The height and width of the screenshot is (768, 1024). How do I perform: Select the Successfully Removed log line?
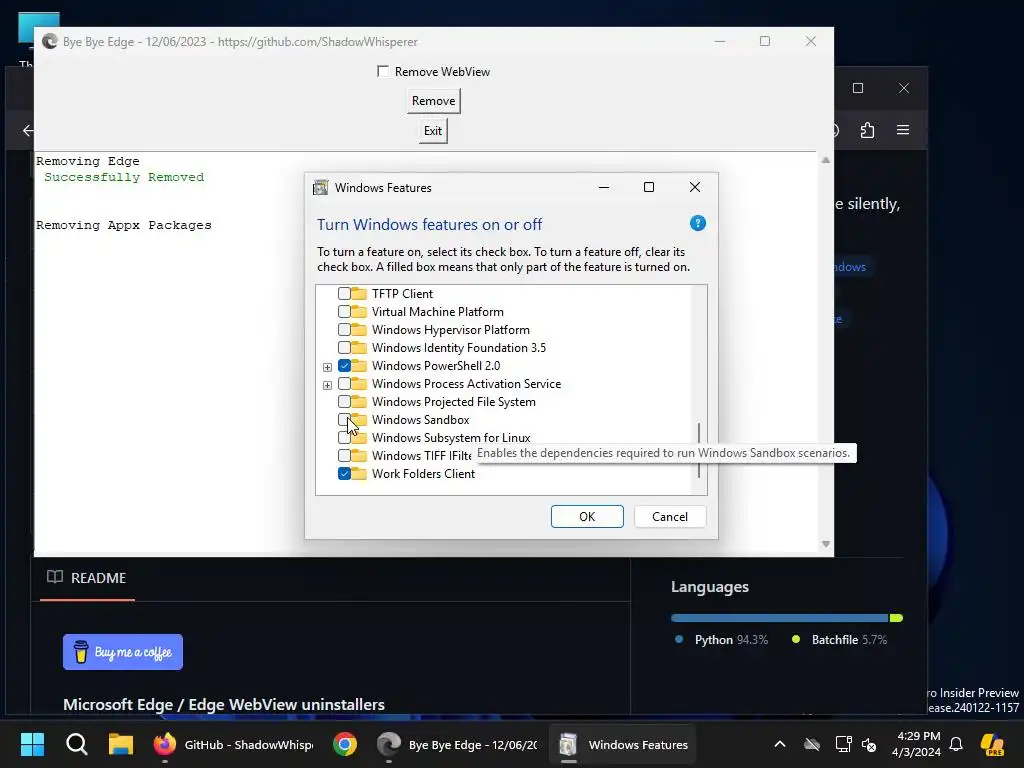click(x=124, y=177)
